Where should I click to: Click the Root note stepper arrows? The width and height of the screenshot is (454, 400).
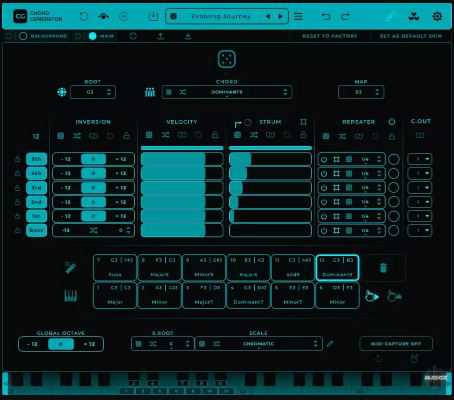click(109, 92)
